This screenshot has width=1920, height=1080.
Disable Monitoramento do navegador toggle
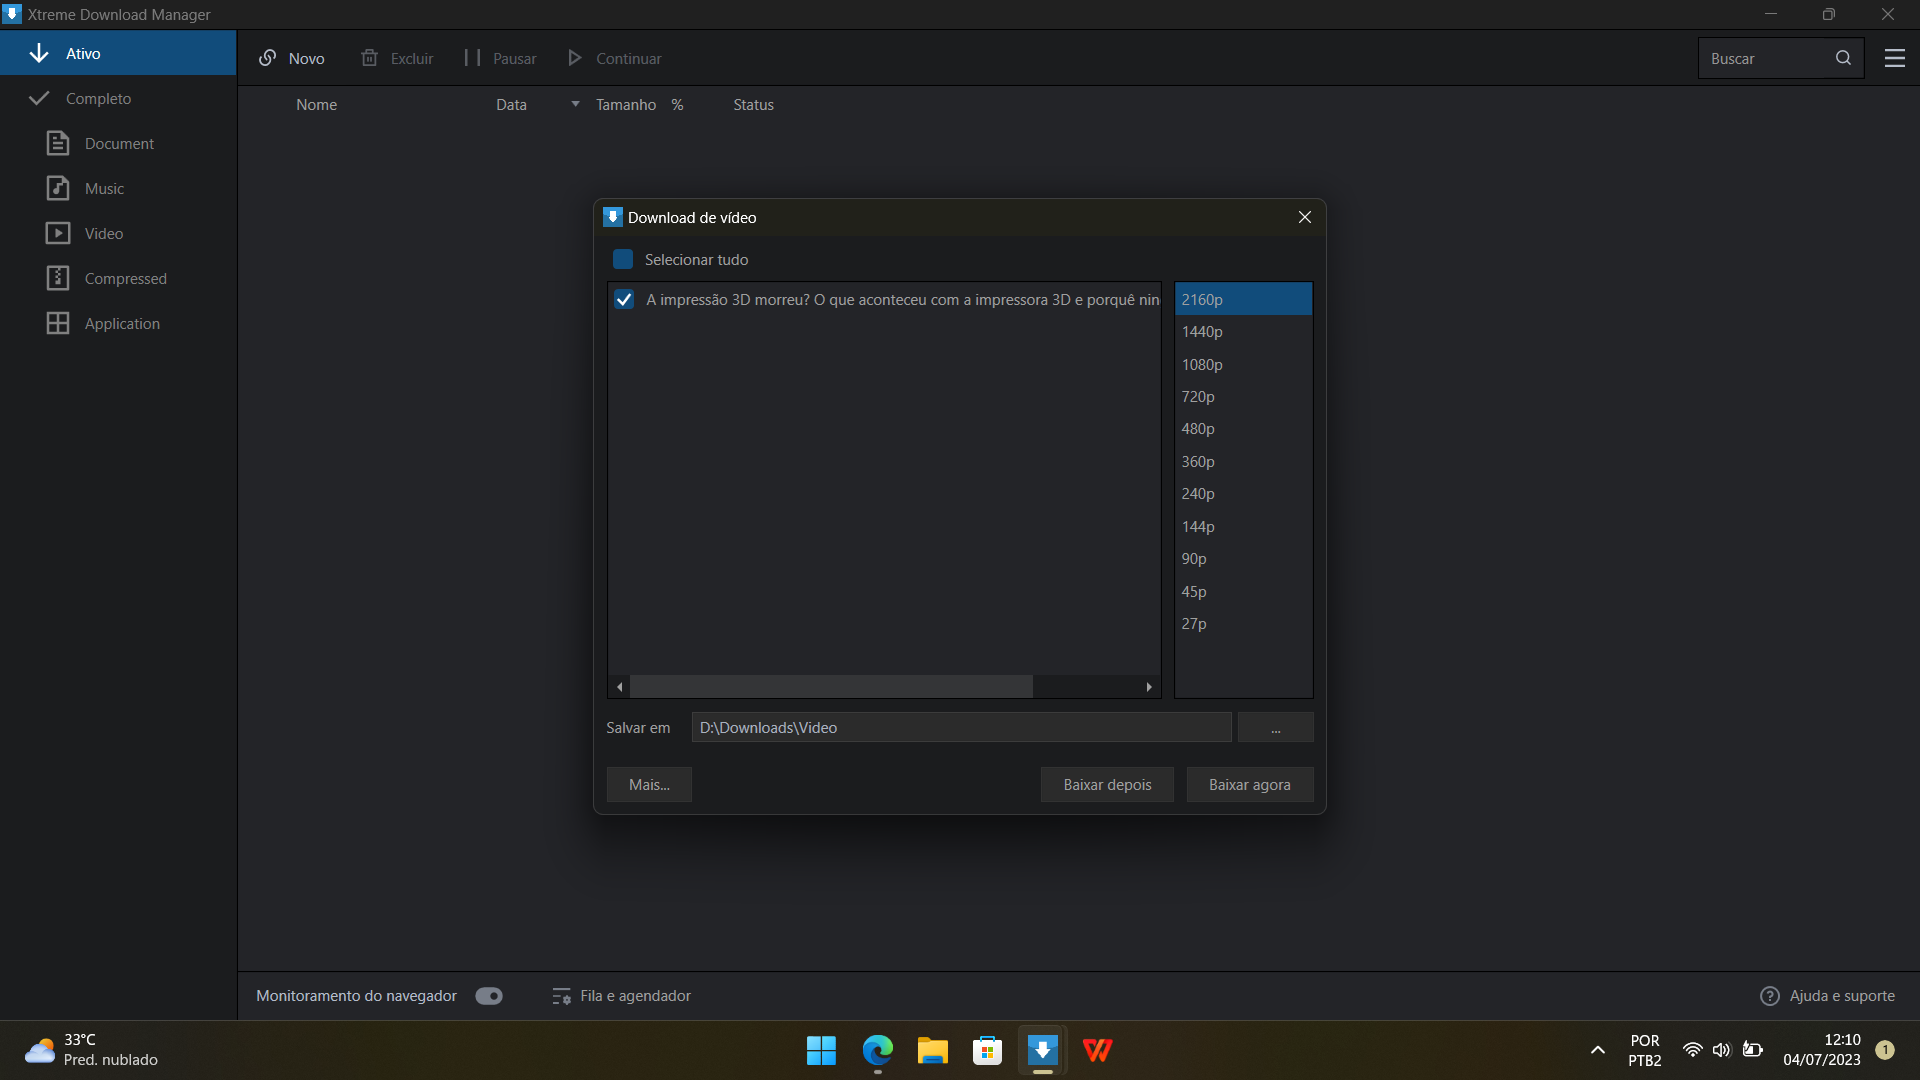(x=488, y=995)
